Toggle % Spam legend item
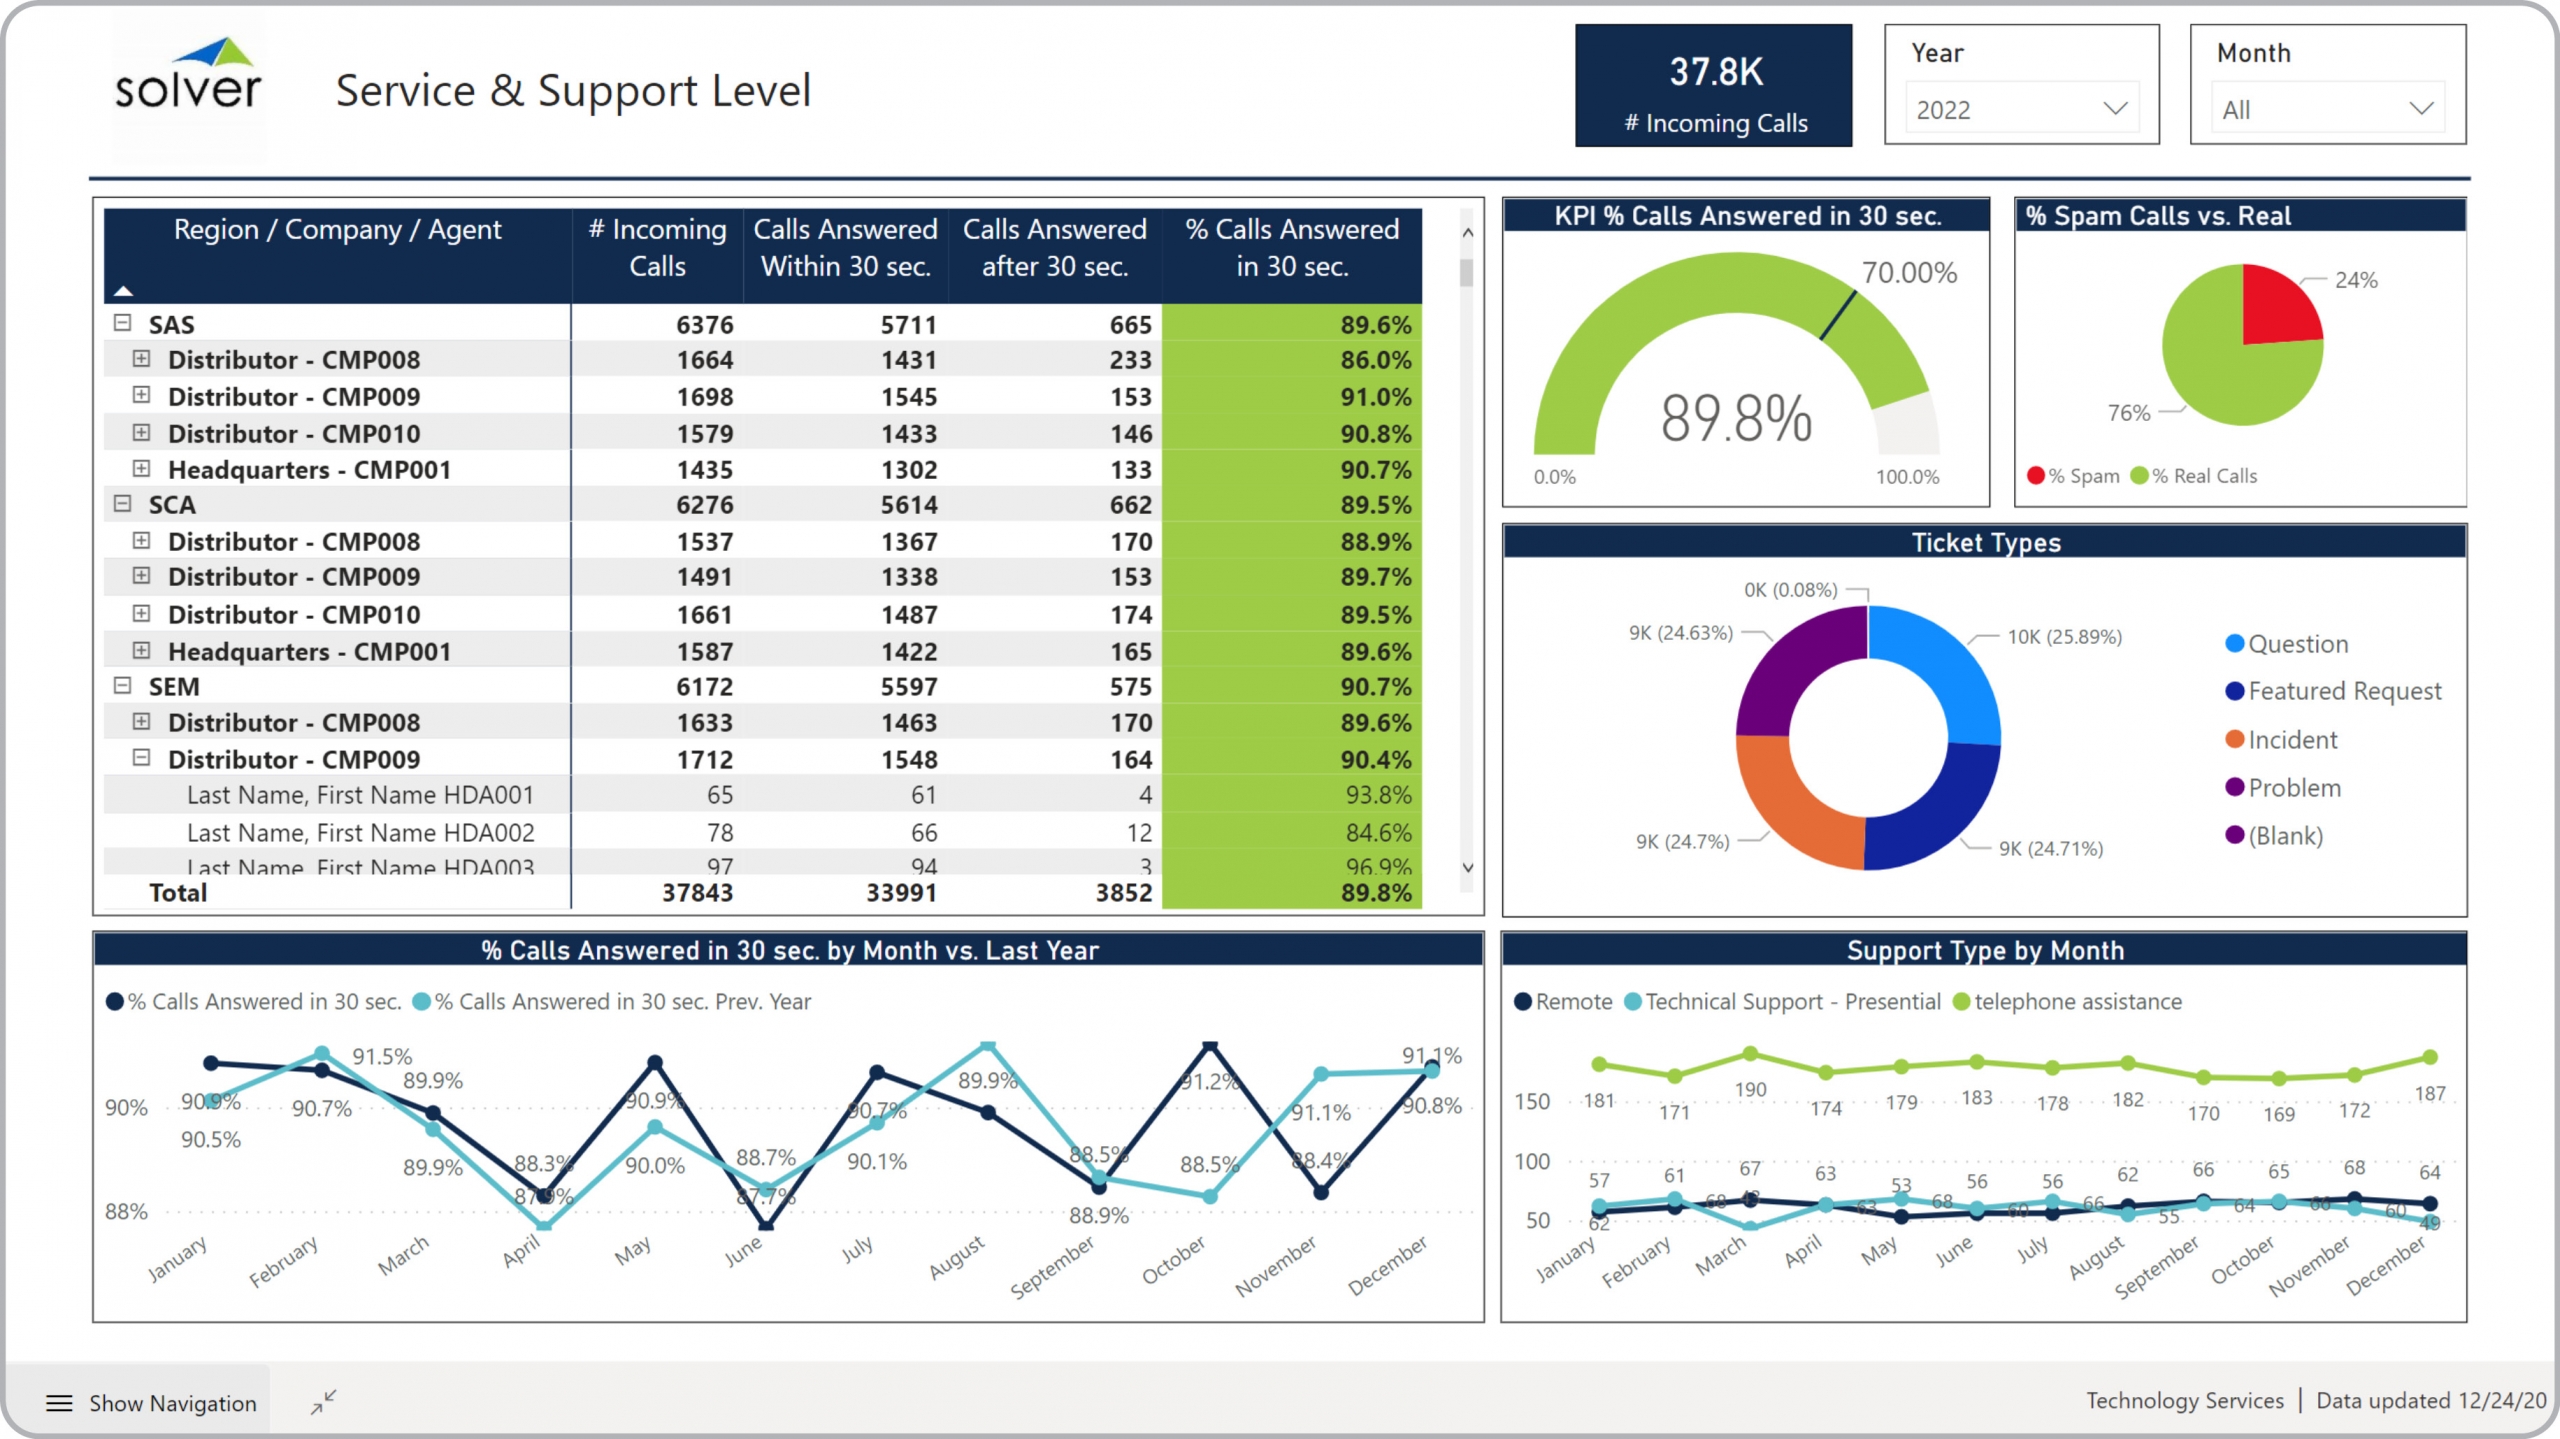This screenshot has height=1439, width=2560. (2073, 476)
